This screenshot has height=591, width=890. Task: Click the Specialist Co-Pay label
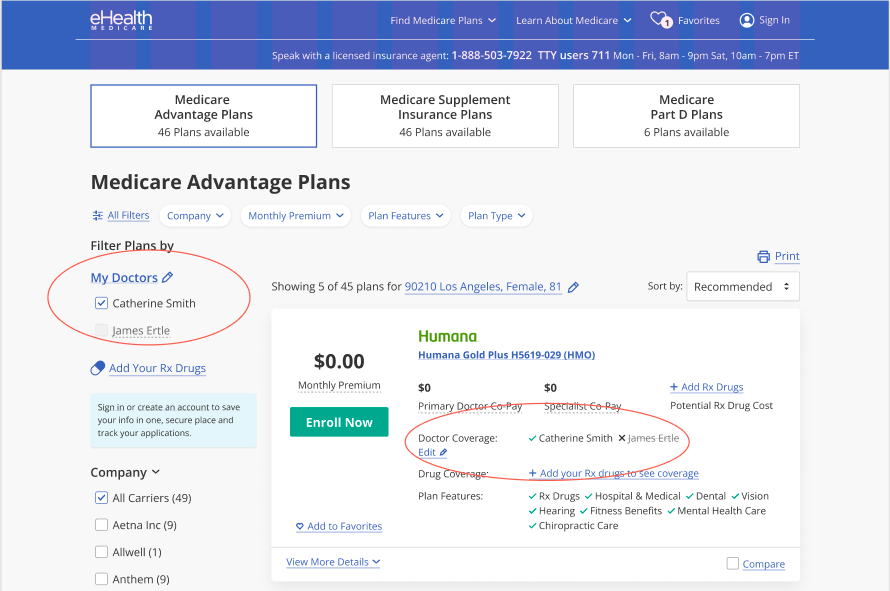(583, 406)
